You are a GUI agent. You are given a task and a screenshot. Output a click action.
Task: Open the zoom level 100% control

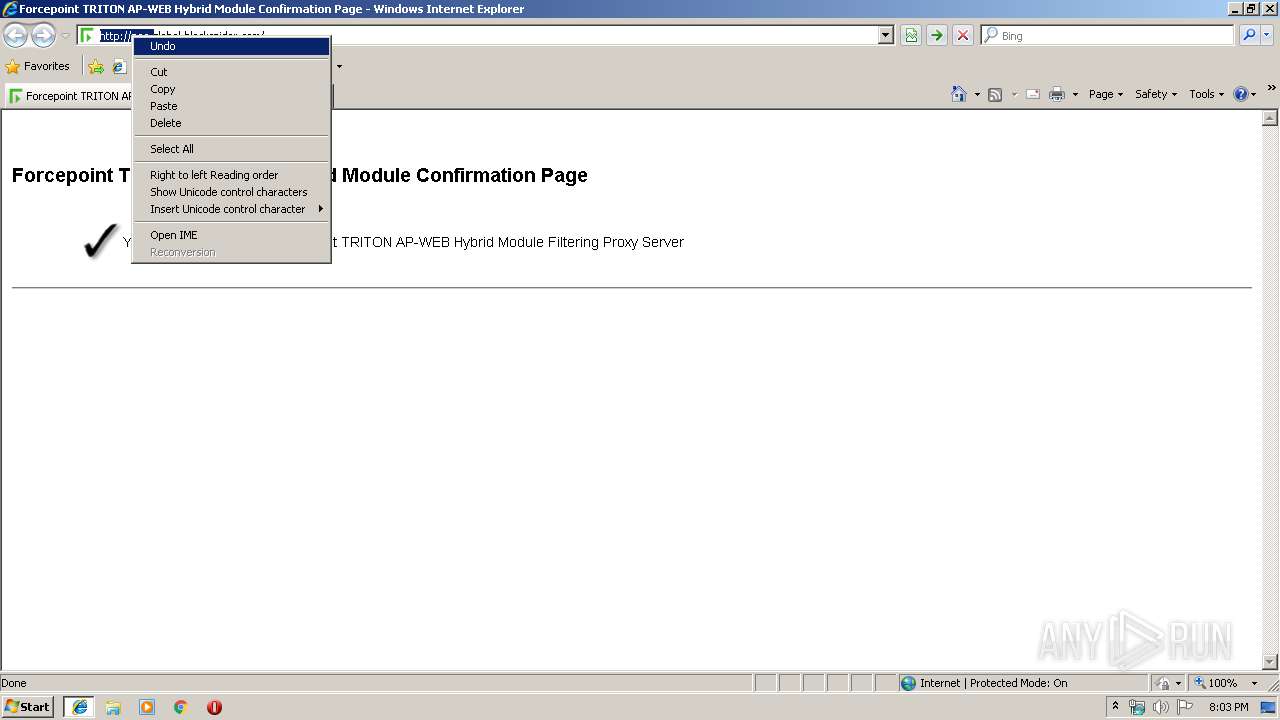1216,683
